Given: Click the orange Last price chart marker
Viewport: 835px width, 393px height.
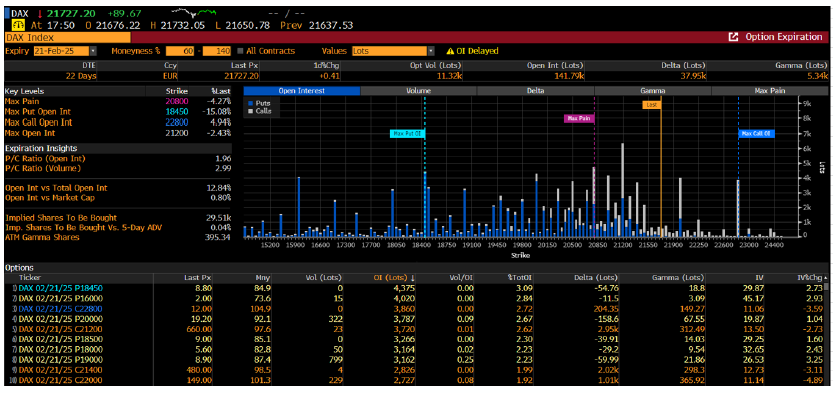Looking at the screenshot, I should (x=652, y=105).
